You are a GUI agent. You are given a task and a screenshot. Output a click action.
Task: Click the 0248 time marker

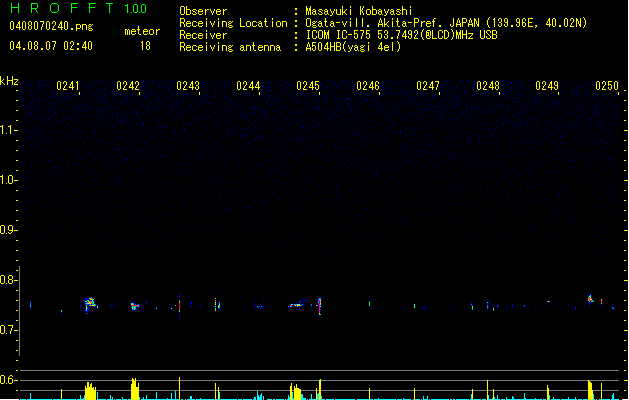pos(488,86)
